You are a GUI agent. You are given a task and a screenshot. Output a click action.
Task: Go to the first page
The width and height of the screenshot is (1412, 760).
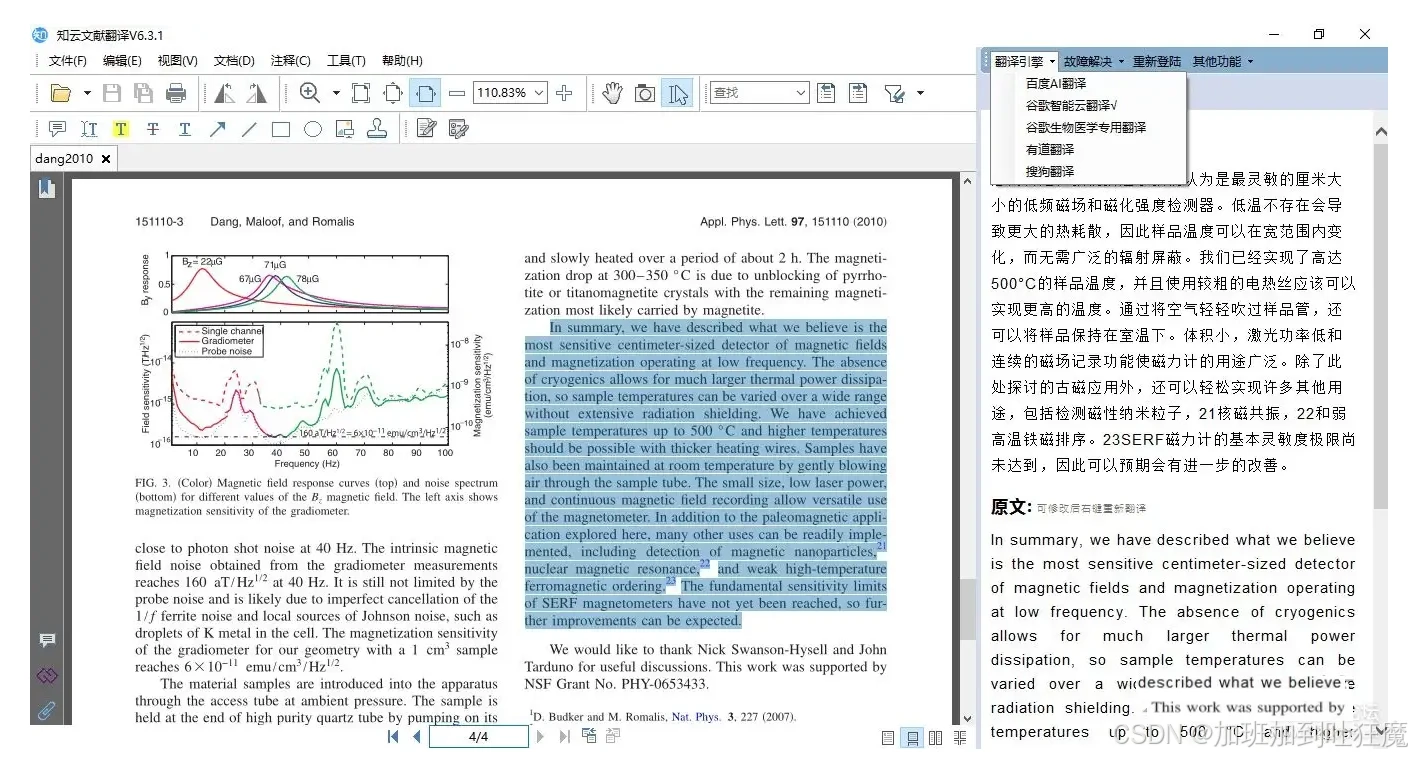coord(394,737)
